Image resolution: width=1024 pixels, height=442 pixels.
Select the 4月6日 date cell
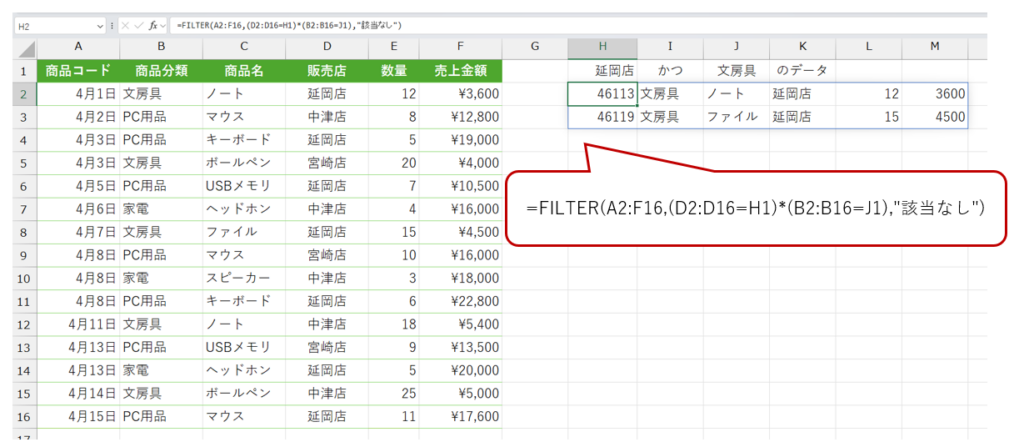[78, 209]
